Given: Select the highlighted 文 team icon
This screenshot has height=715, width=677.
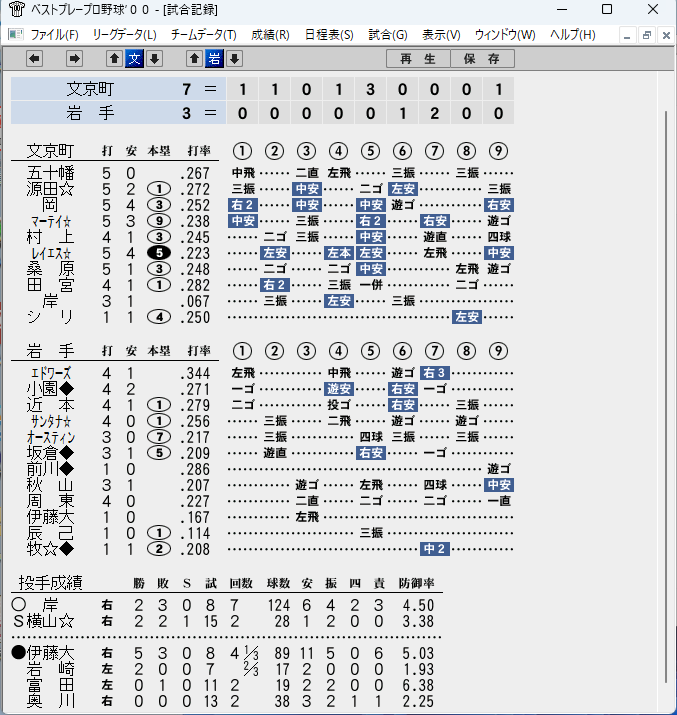Looking at the screenshot, I should [134, 58].
